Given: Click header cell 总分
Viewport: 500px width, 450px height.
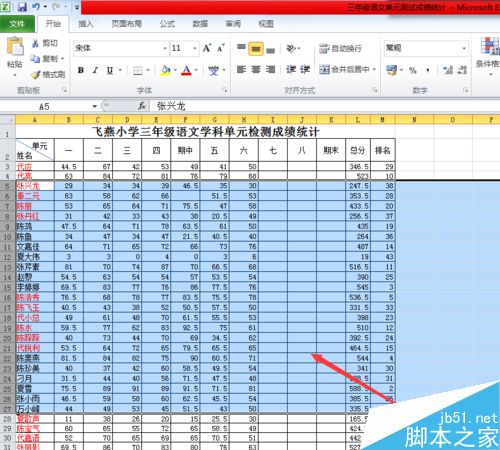Looking at the screenshot, I should 358,150.
